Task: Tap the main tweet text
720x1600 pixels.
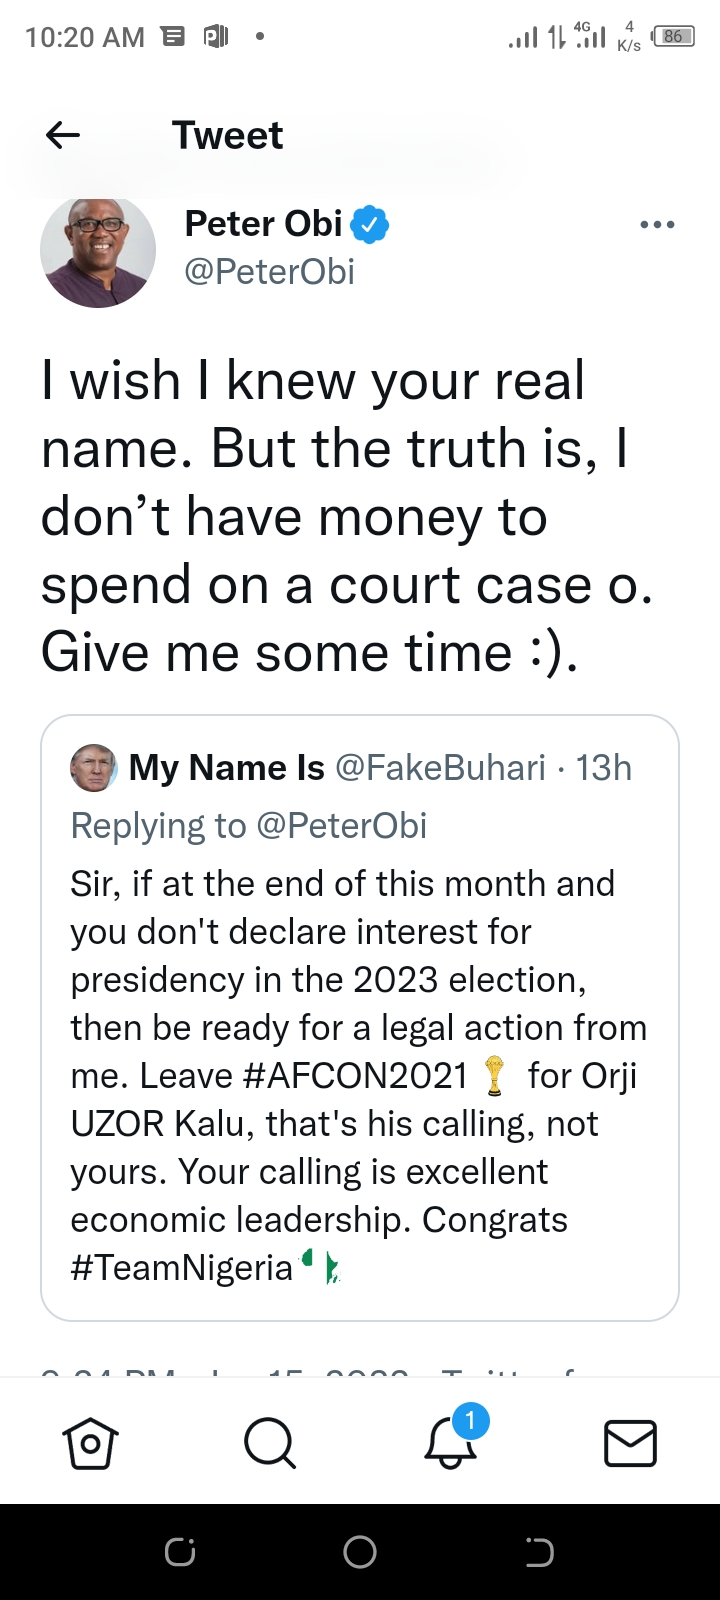Action: 346,517
